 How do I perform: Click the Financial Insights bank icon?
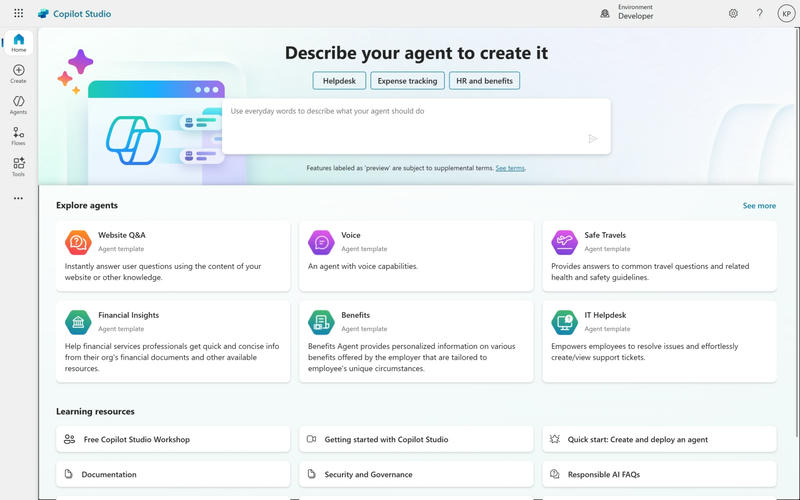[x=78, y=322]
